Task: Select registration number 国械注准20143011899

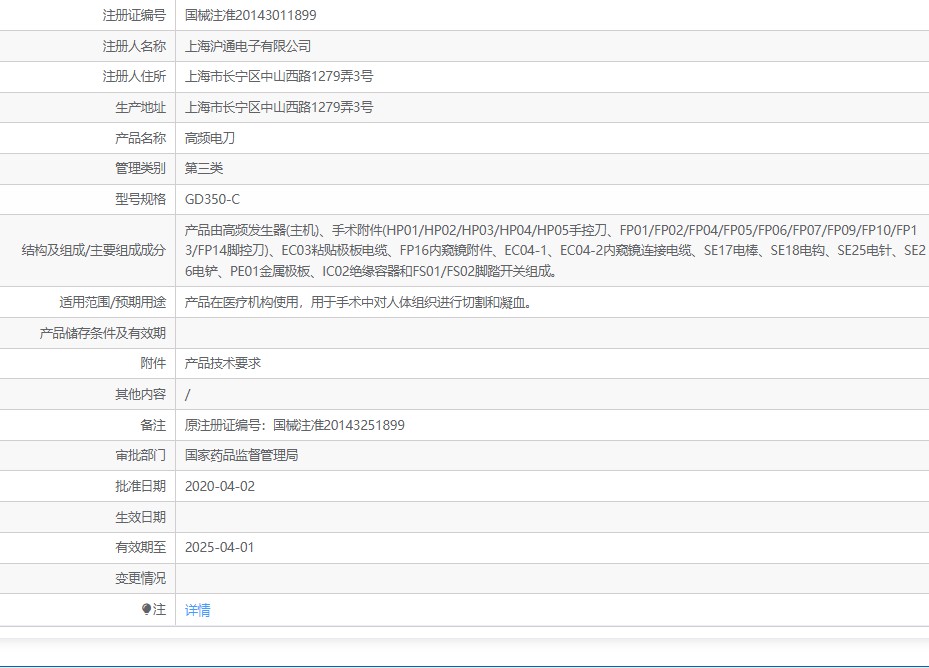Action: pos(251,15)
